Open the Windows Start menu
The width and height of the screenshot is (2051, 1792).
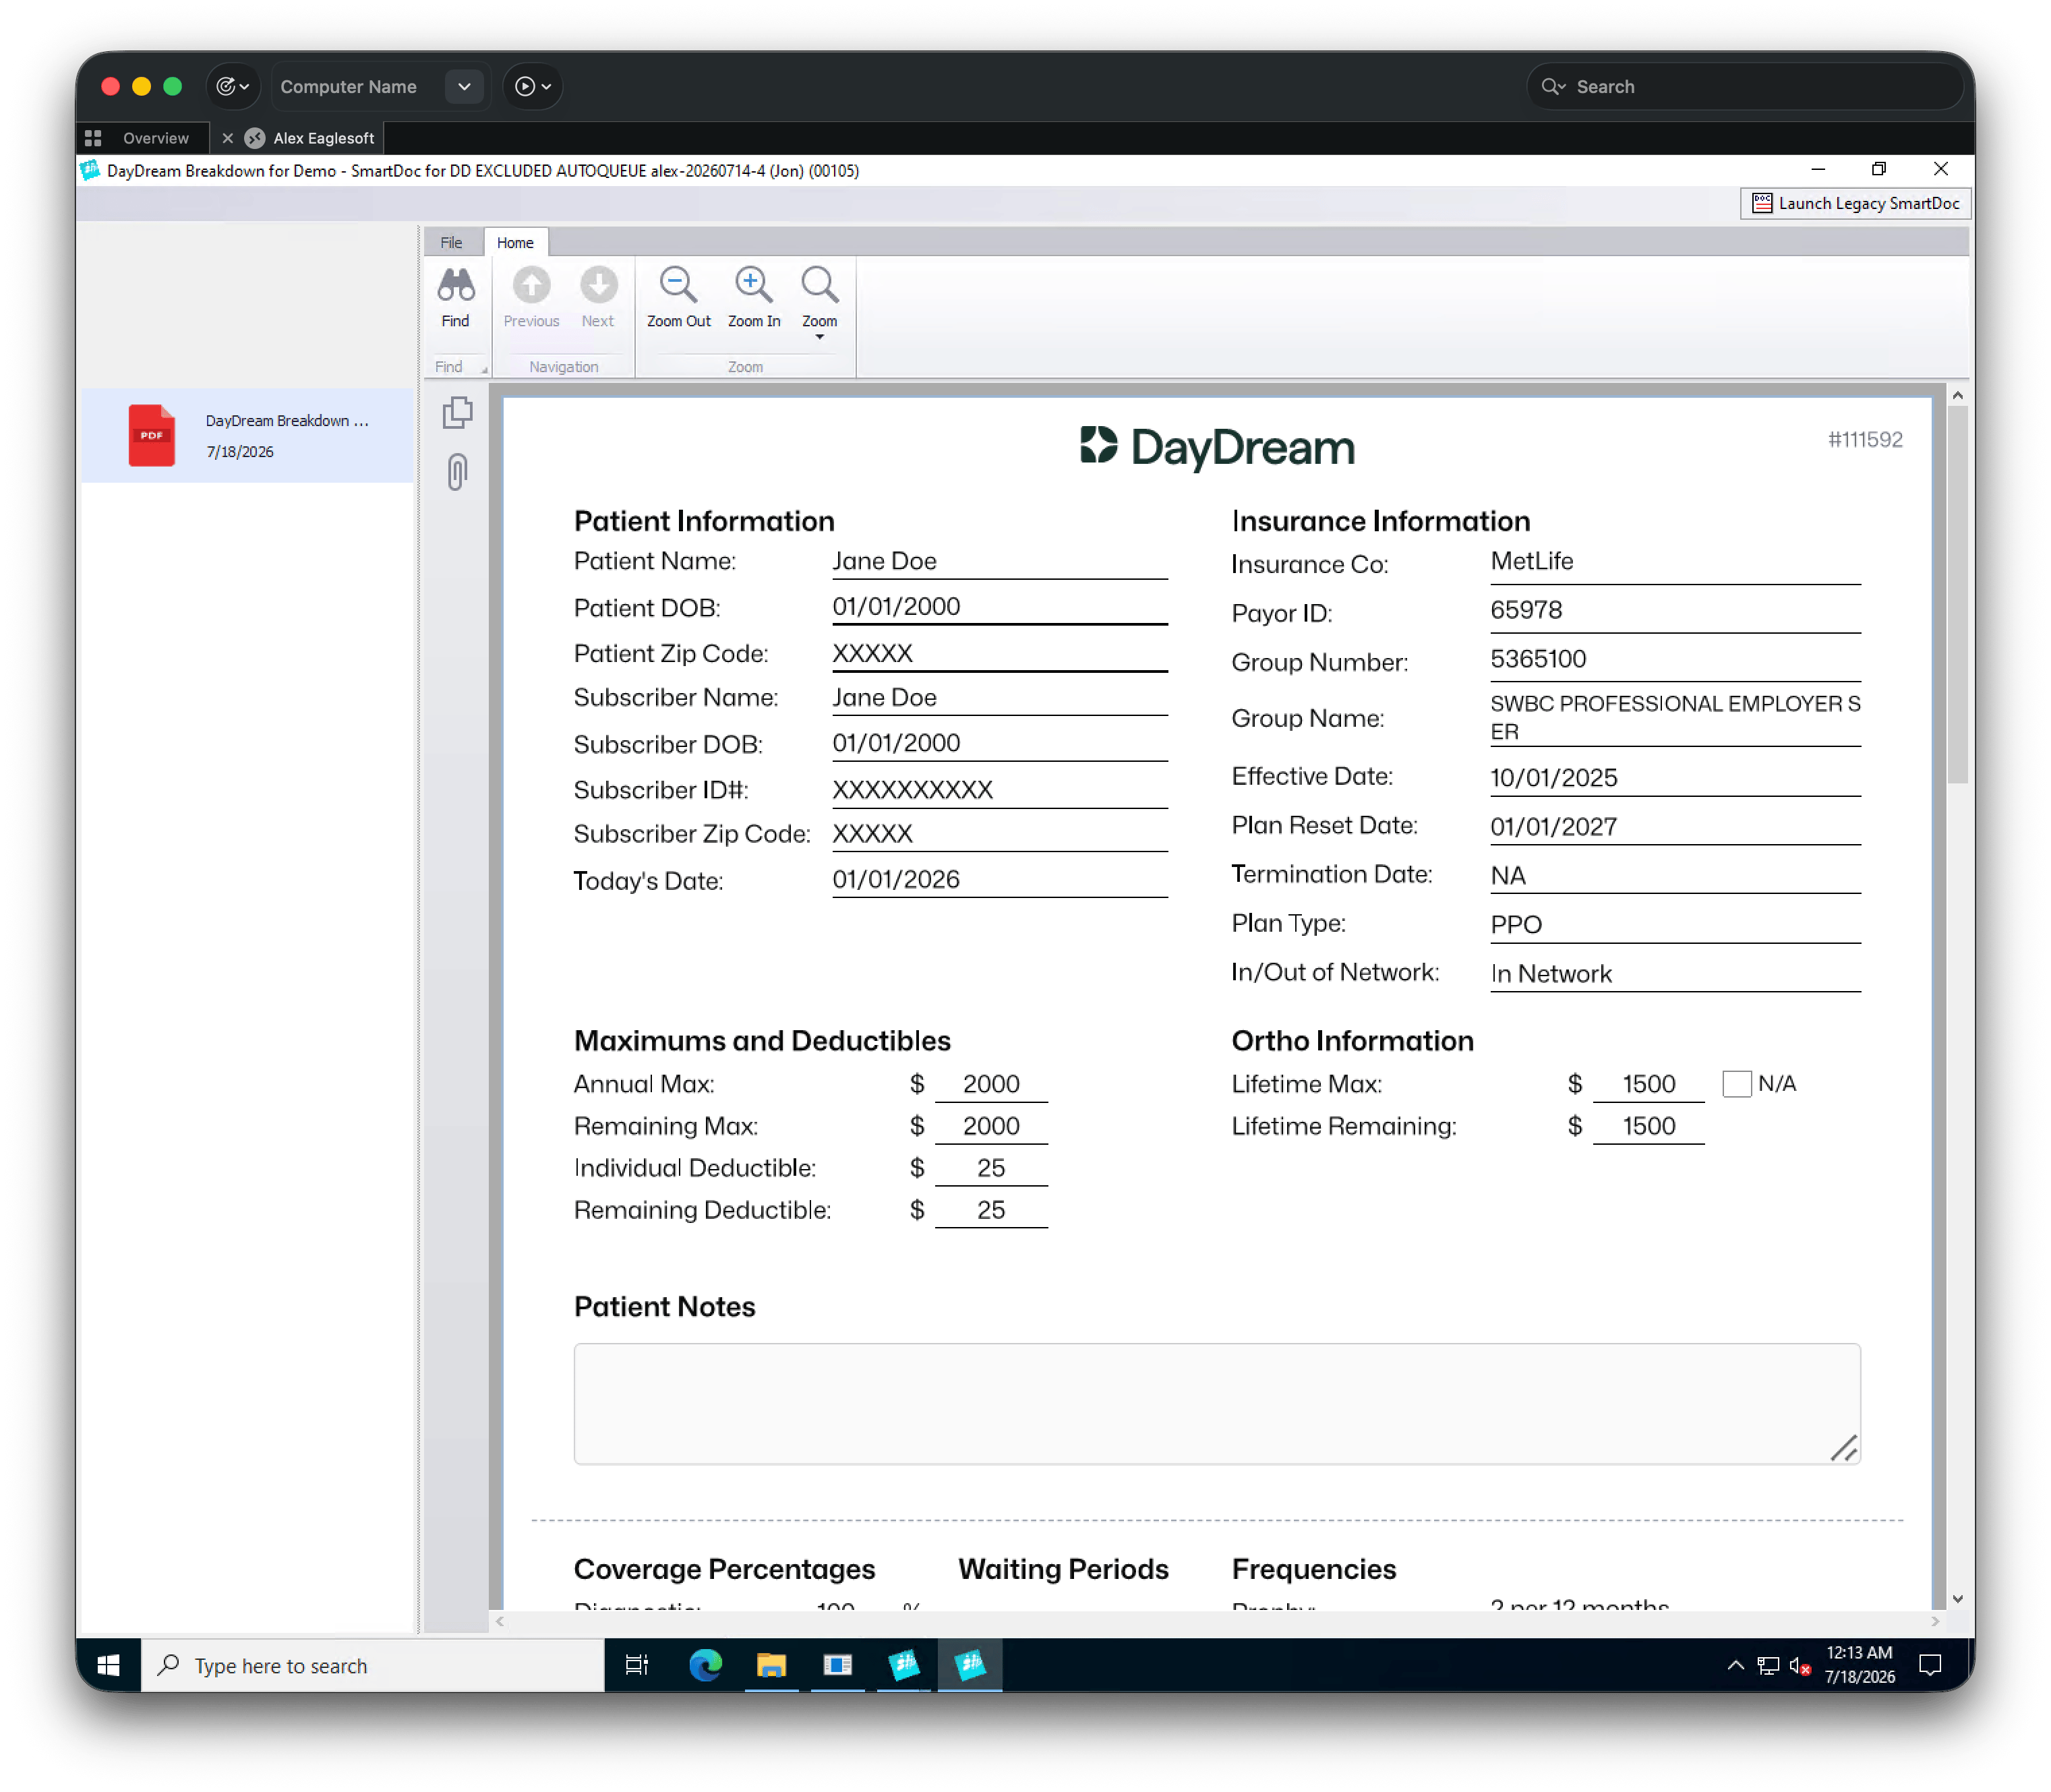(x=108, y=1665)
